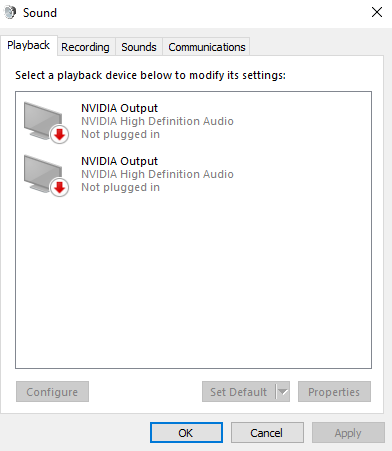Click red unplugged arrow badge on first device
The image size is (392, 451).
tap(60, 135)
